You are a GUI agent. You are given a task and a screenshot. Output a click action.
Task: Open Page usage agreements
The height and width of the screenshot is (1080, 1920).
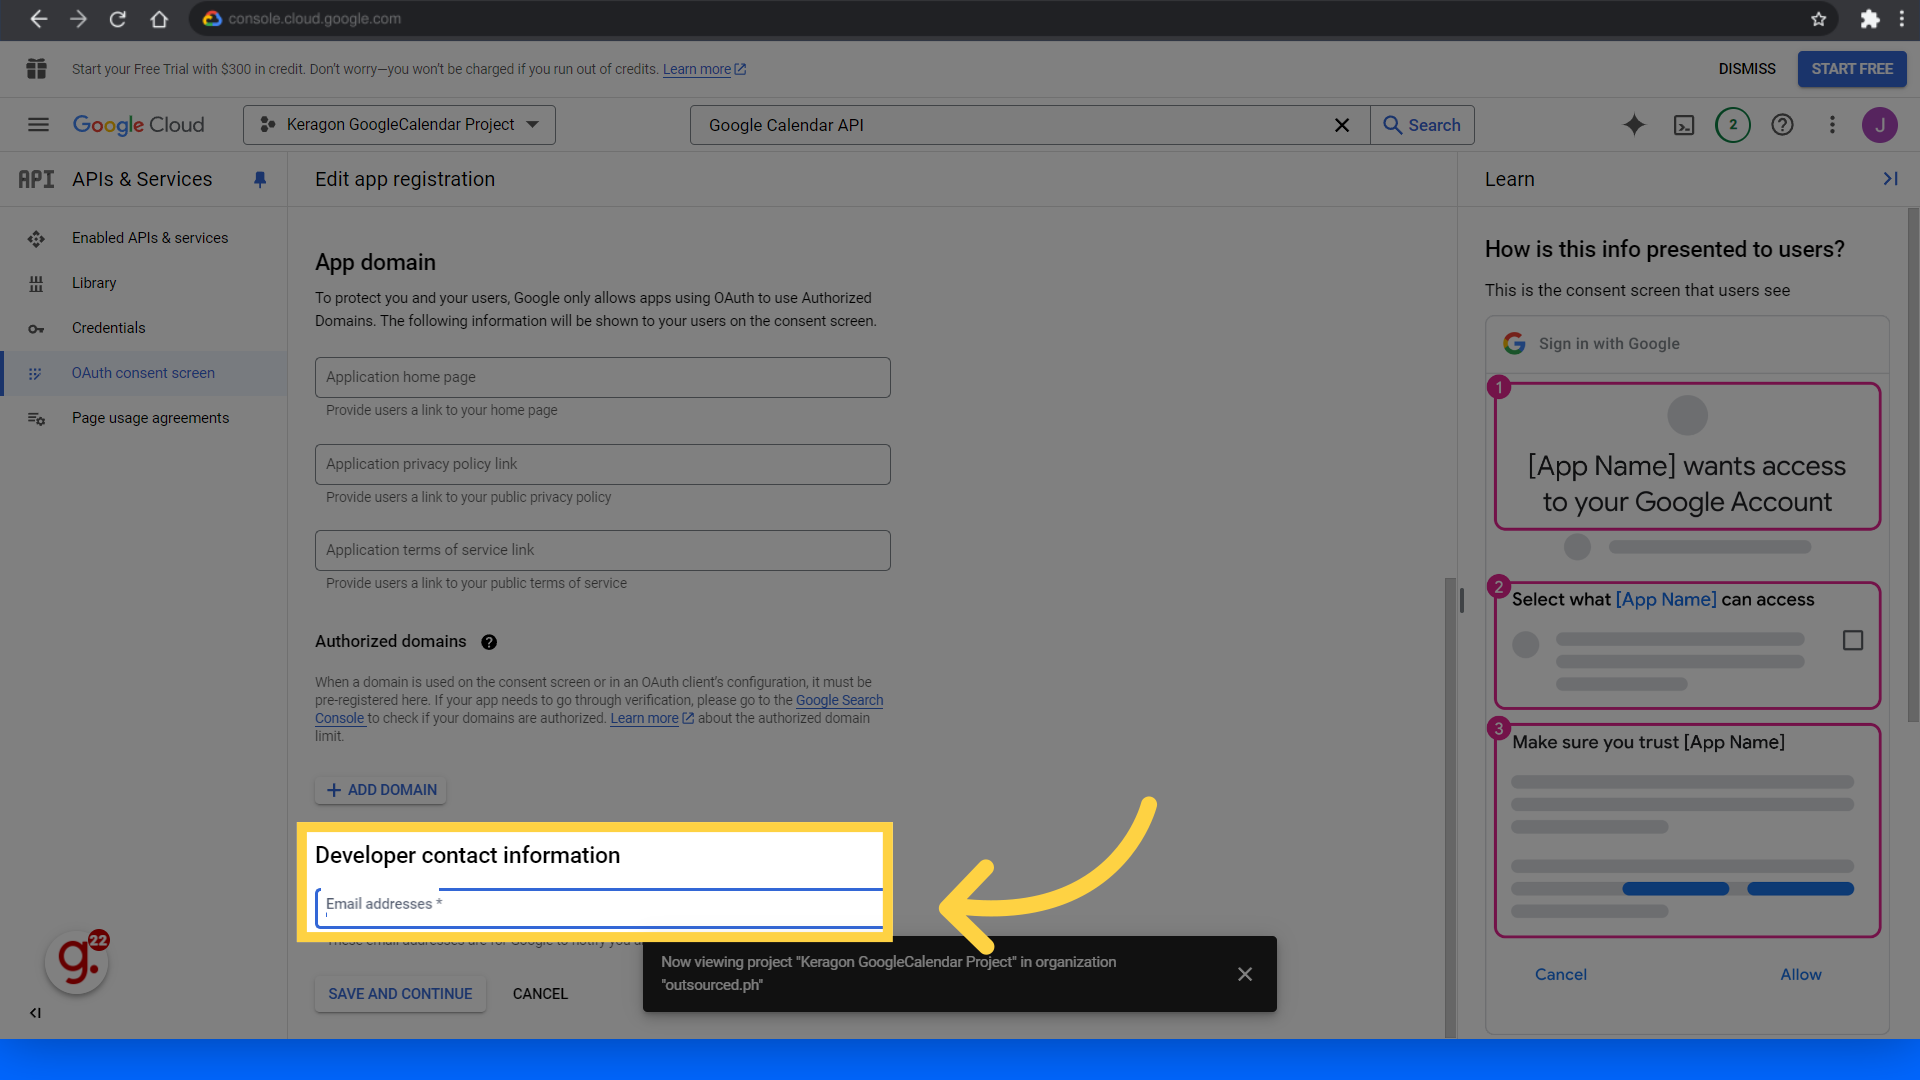(150, 418)
